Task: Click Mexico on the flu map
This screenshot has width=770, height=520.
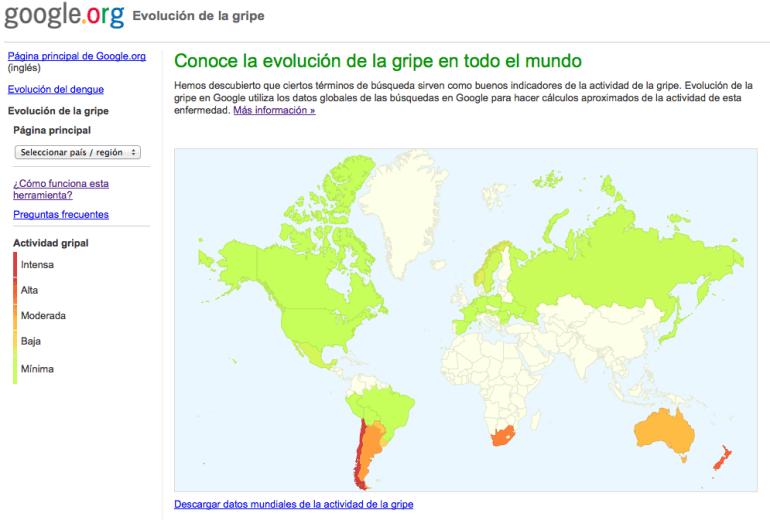Action: tap(312, 356)
